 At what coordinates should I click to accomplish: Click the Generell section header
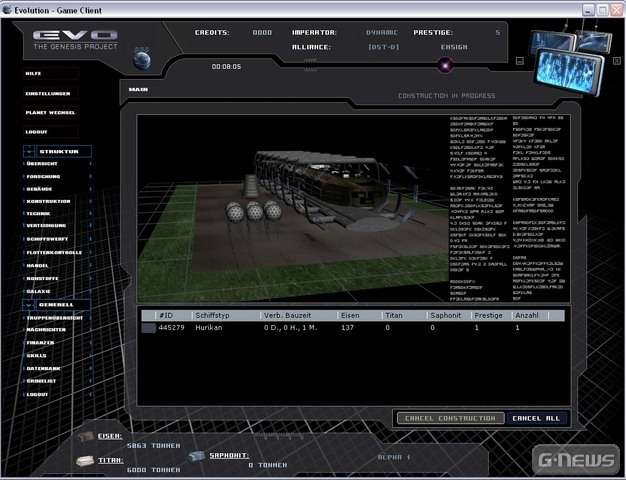coord(56,305)
